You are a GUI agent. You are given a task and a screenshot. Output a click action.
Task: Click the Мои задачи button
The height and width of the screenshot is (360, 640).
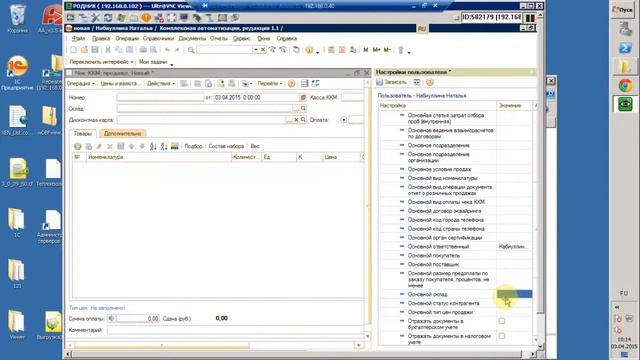(x=153, y=62)
